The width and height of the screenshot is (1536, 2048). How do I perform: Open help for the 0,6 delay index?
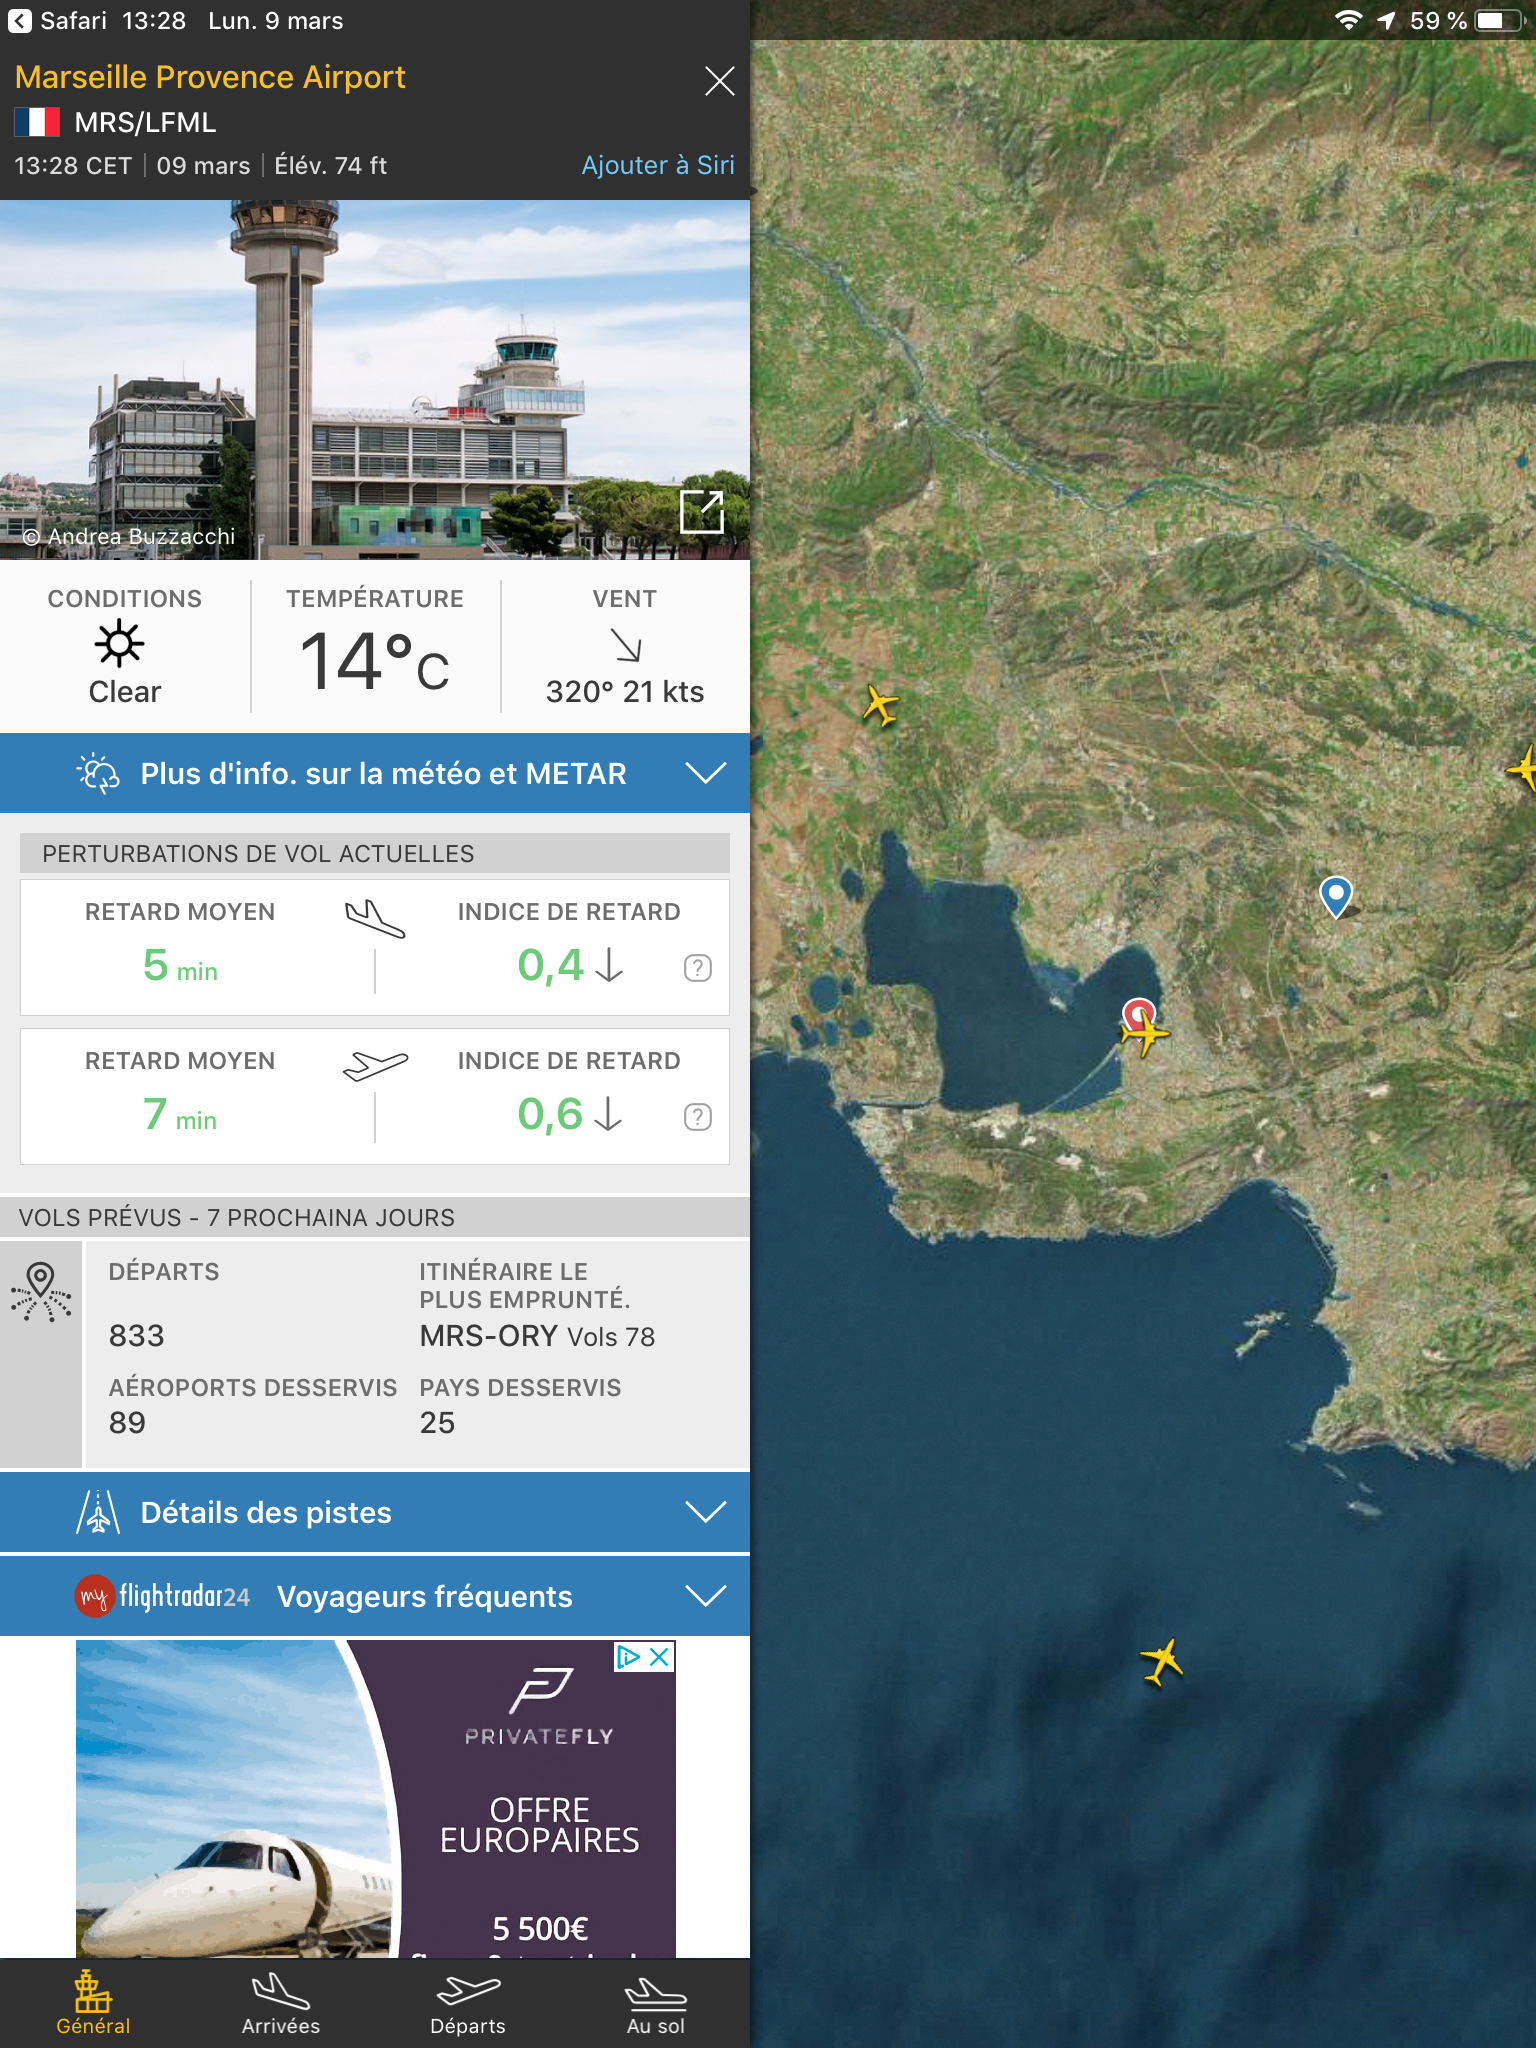pyautogui.click(x=698, y=1117)
